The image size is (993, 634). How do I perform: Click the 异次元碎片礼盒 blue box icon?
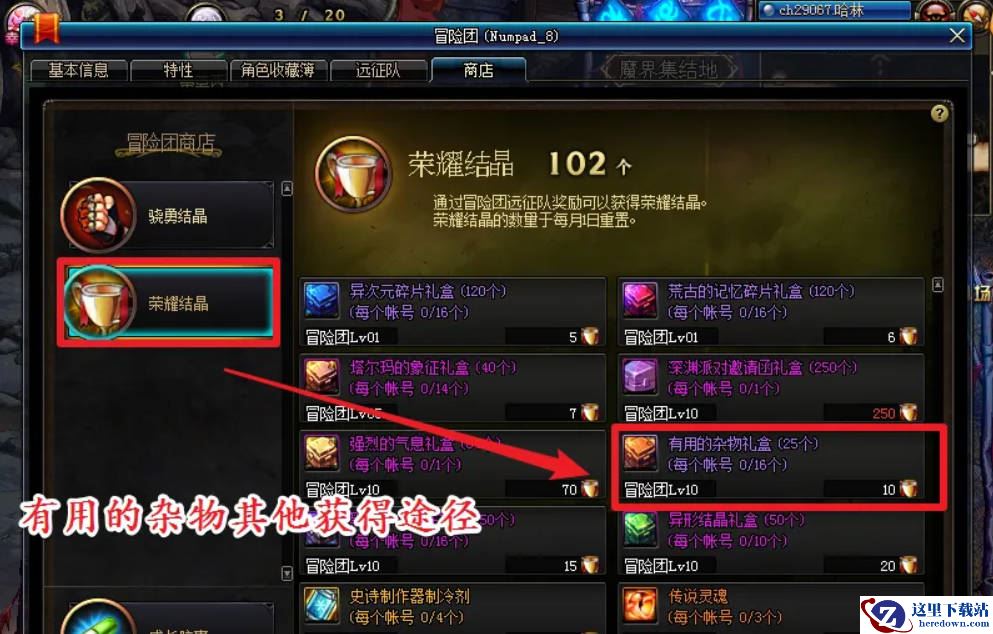[322, 300]
